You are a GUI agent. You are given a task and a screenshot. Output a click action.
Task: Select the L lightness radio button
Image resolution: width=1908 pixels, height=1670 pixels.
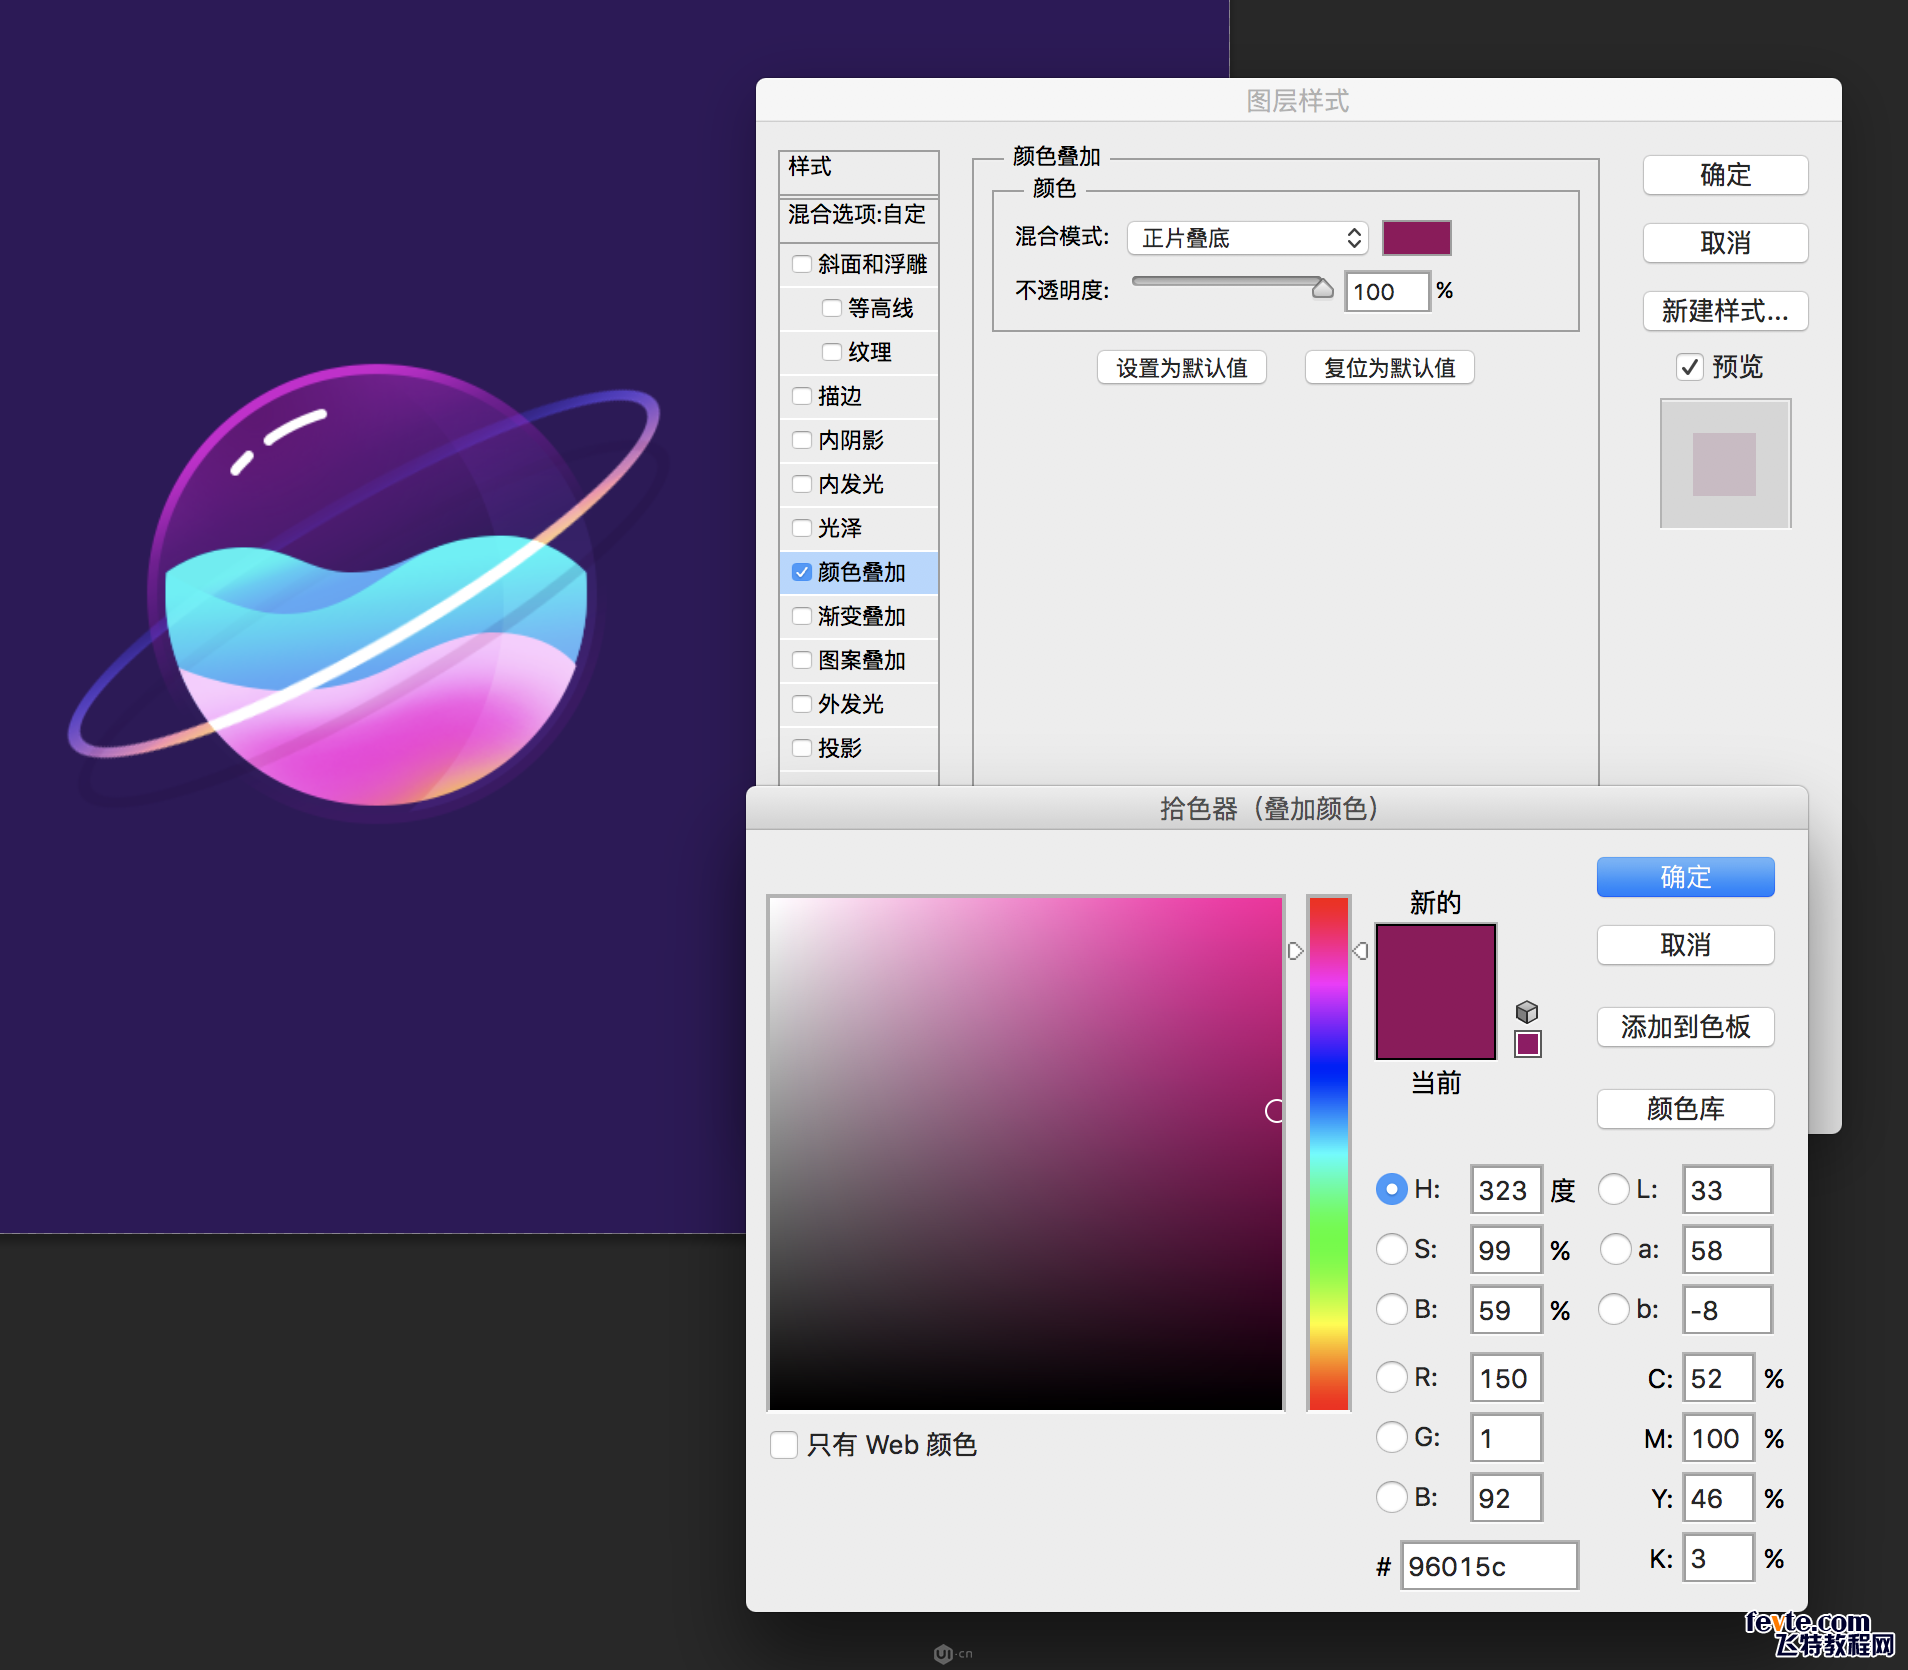point(1613,1189)
